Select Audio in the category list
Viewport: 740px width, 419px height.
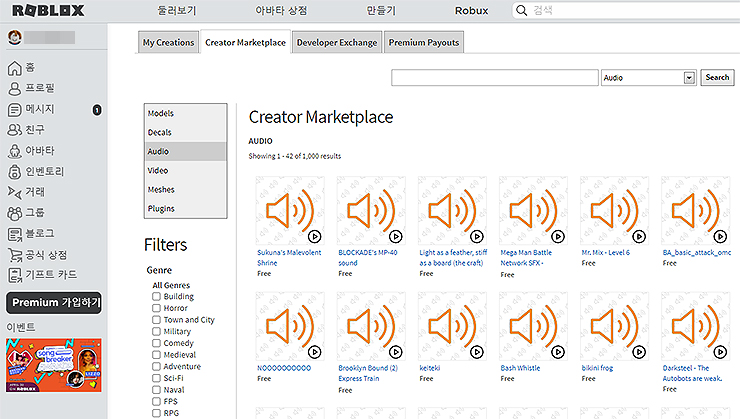185,151
